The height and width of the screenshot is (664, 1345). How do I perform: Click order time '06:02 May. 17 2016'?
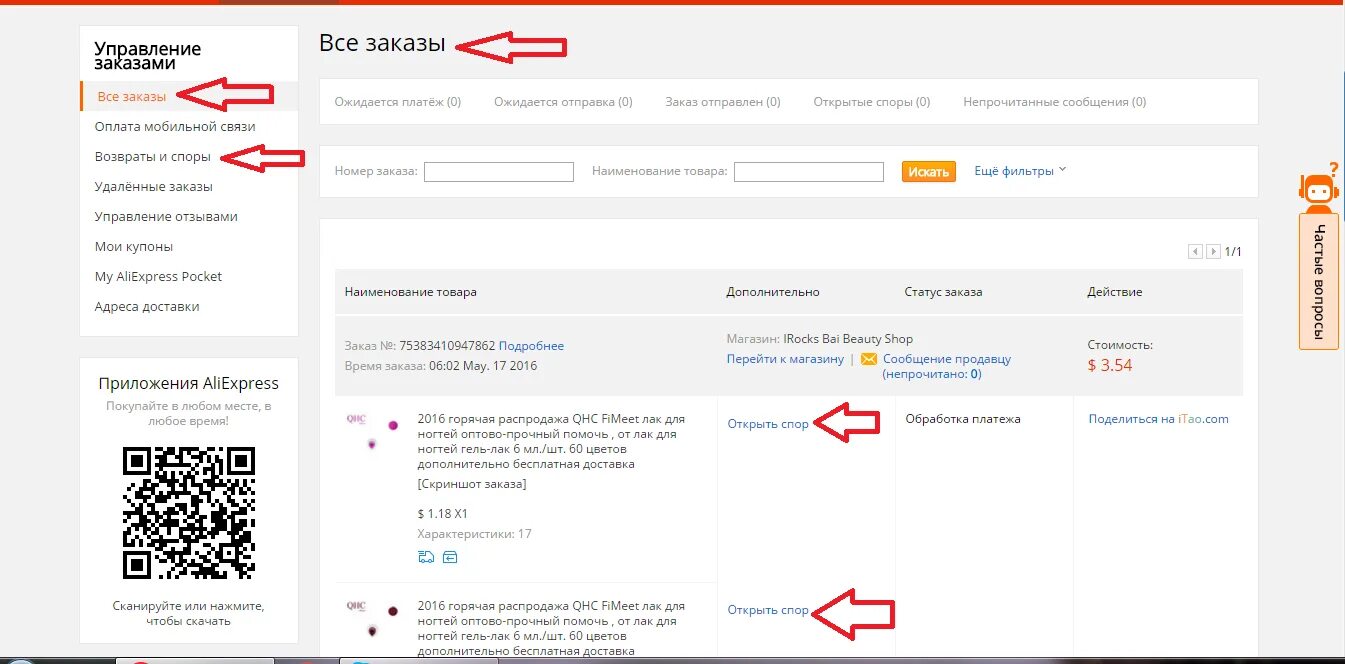483,366
